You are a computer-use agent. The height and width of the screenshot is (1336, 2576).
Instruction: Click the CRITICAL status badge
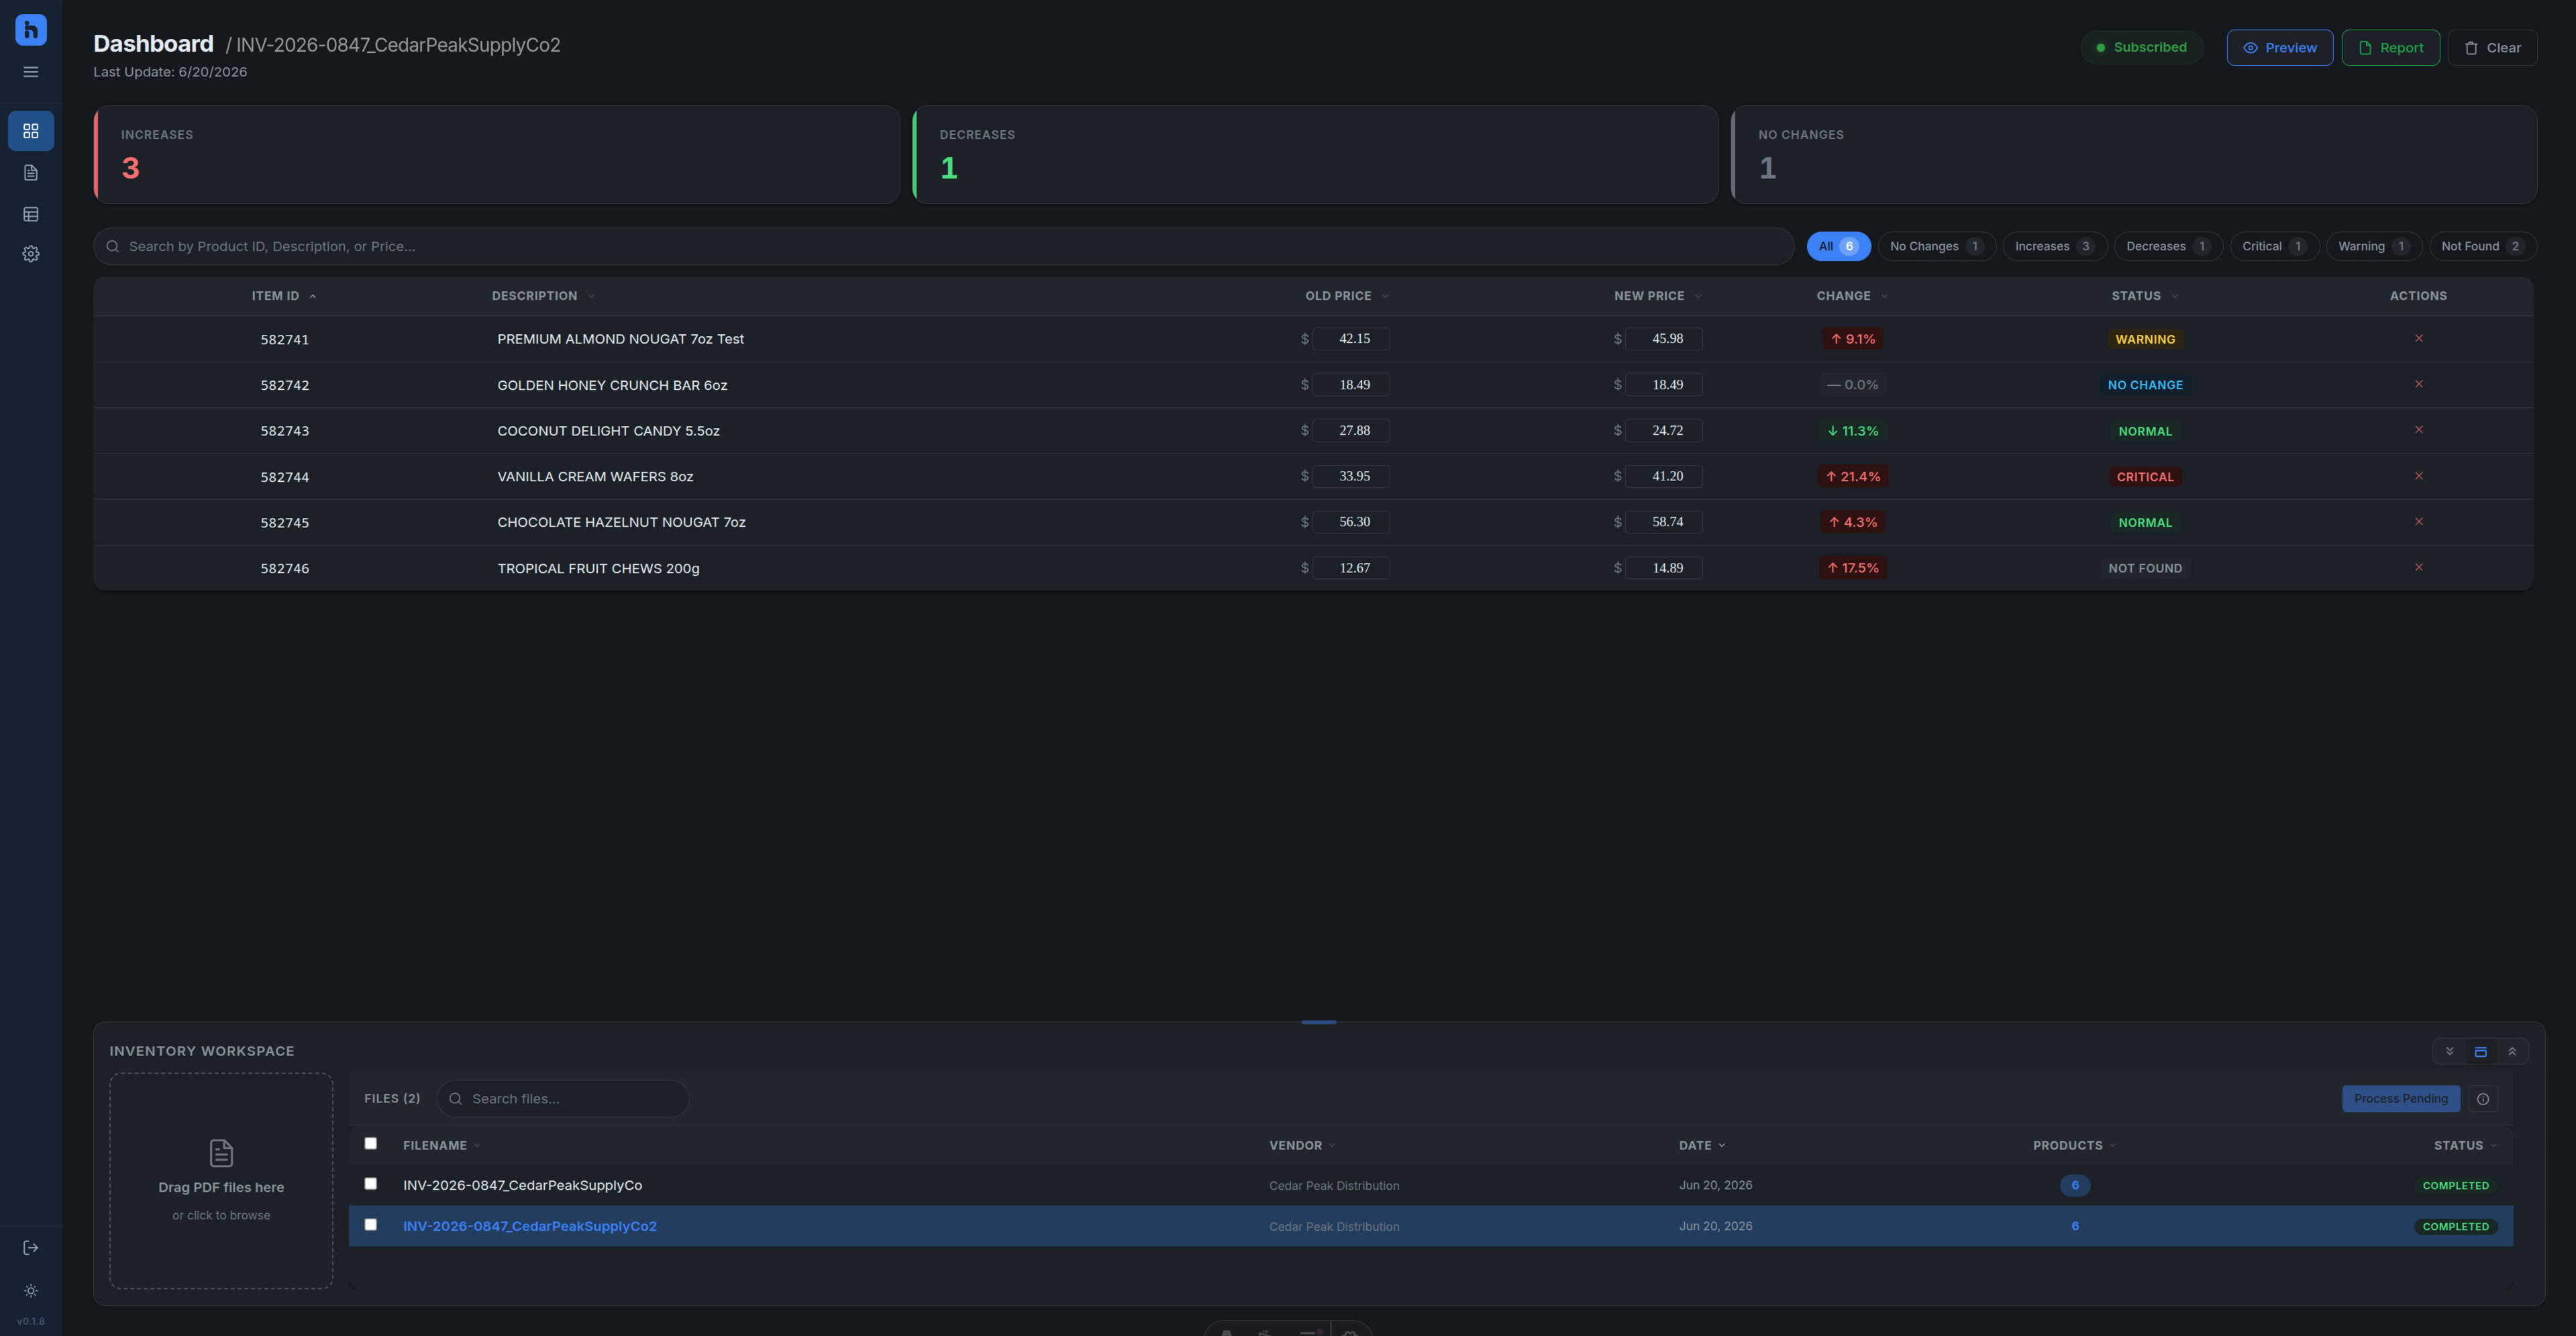pyautogui.click(x=2145, y=477)
